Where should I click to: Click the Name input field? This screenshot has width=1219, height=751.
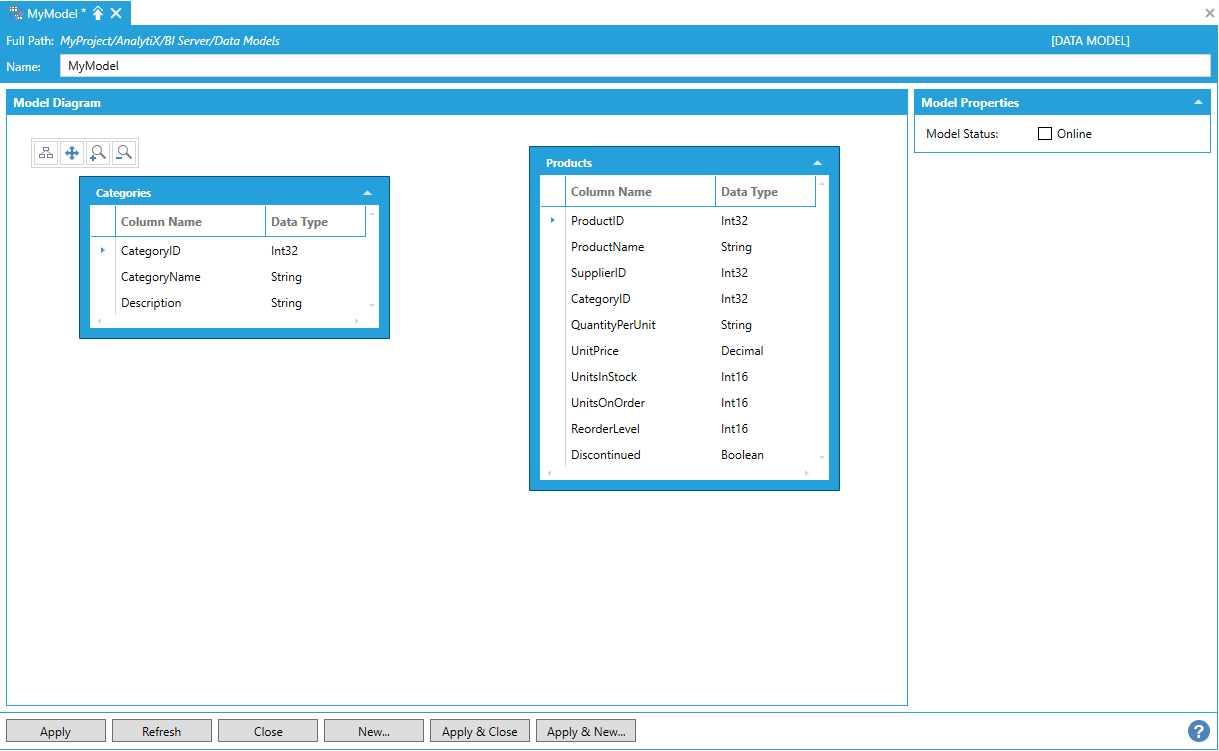(634, 66)
